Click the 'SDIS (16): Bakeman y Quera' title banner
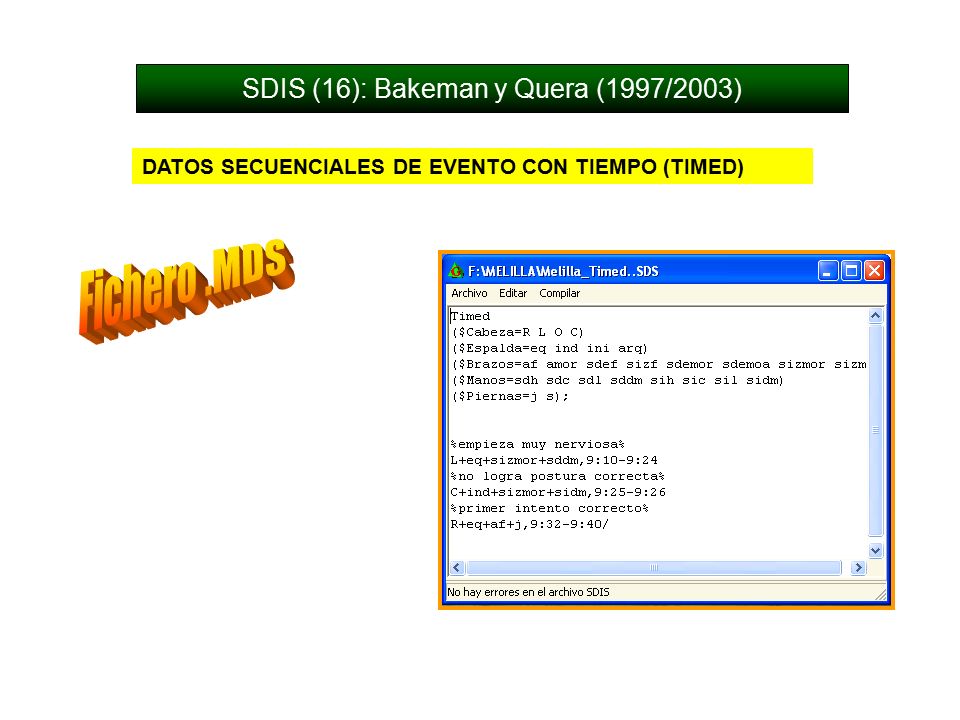960x720 pixels. 492,88
